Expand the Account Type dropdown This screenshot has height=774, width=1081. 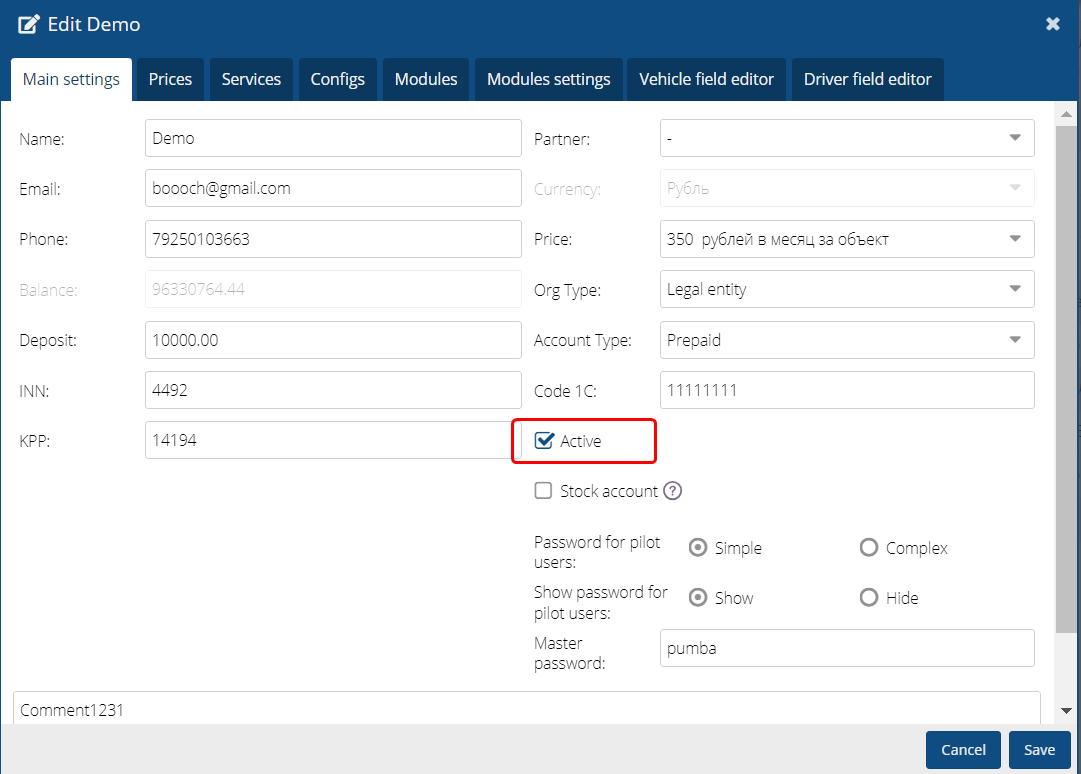click(x=1014, y=340)
